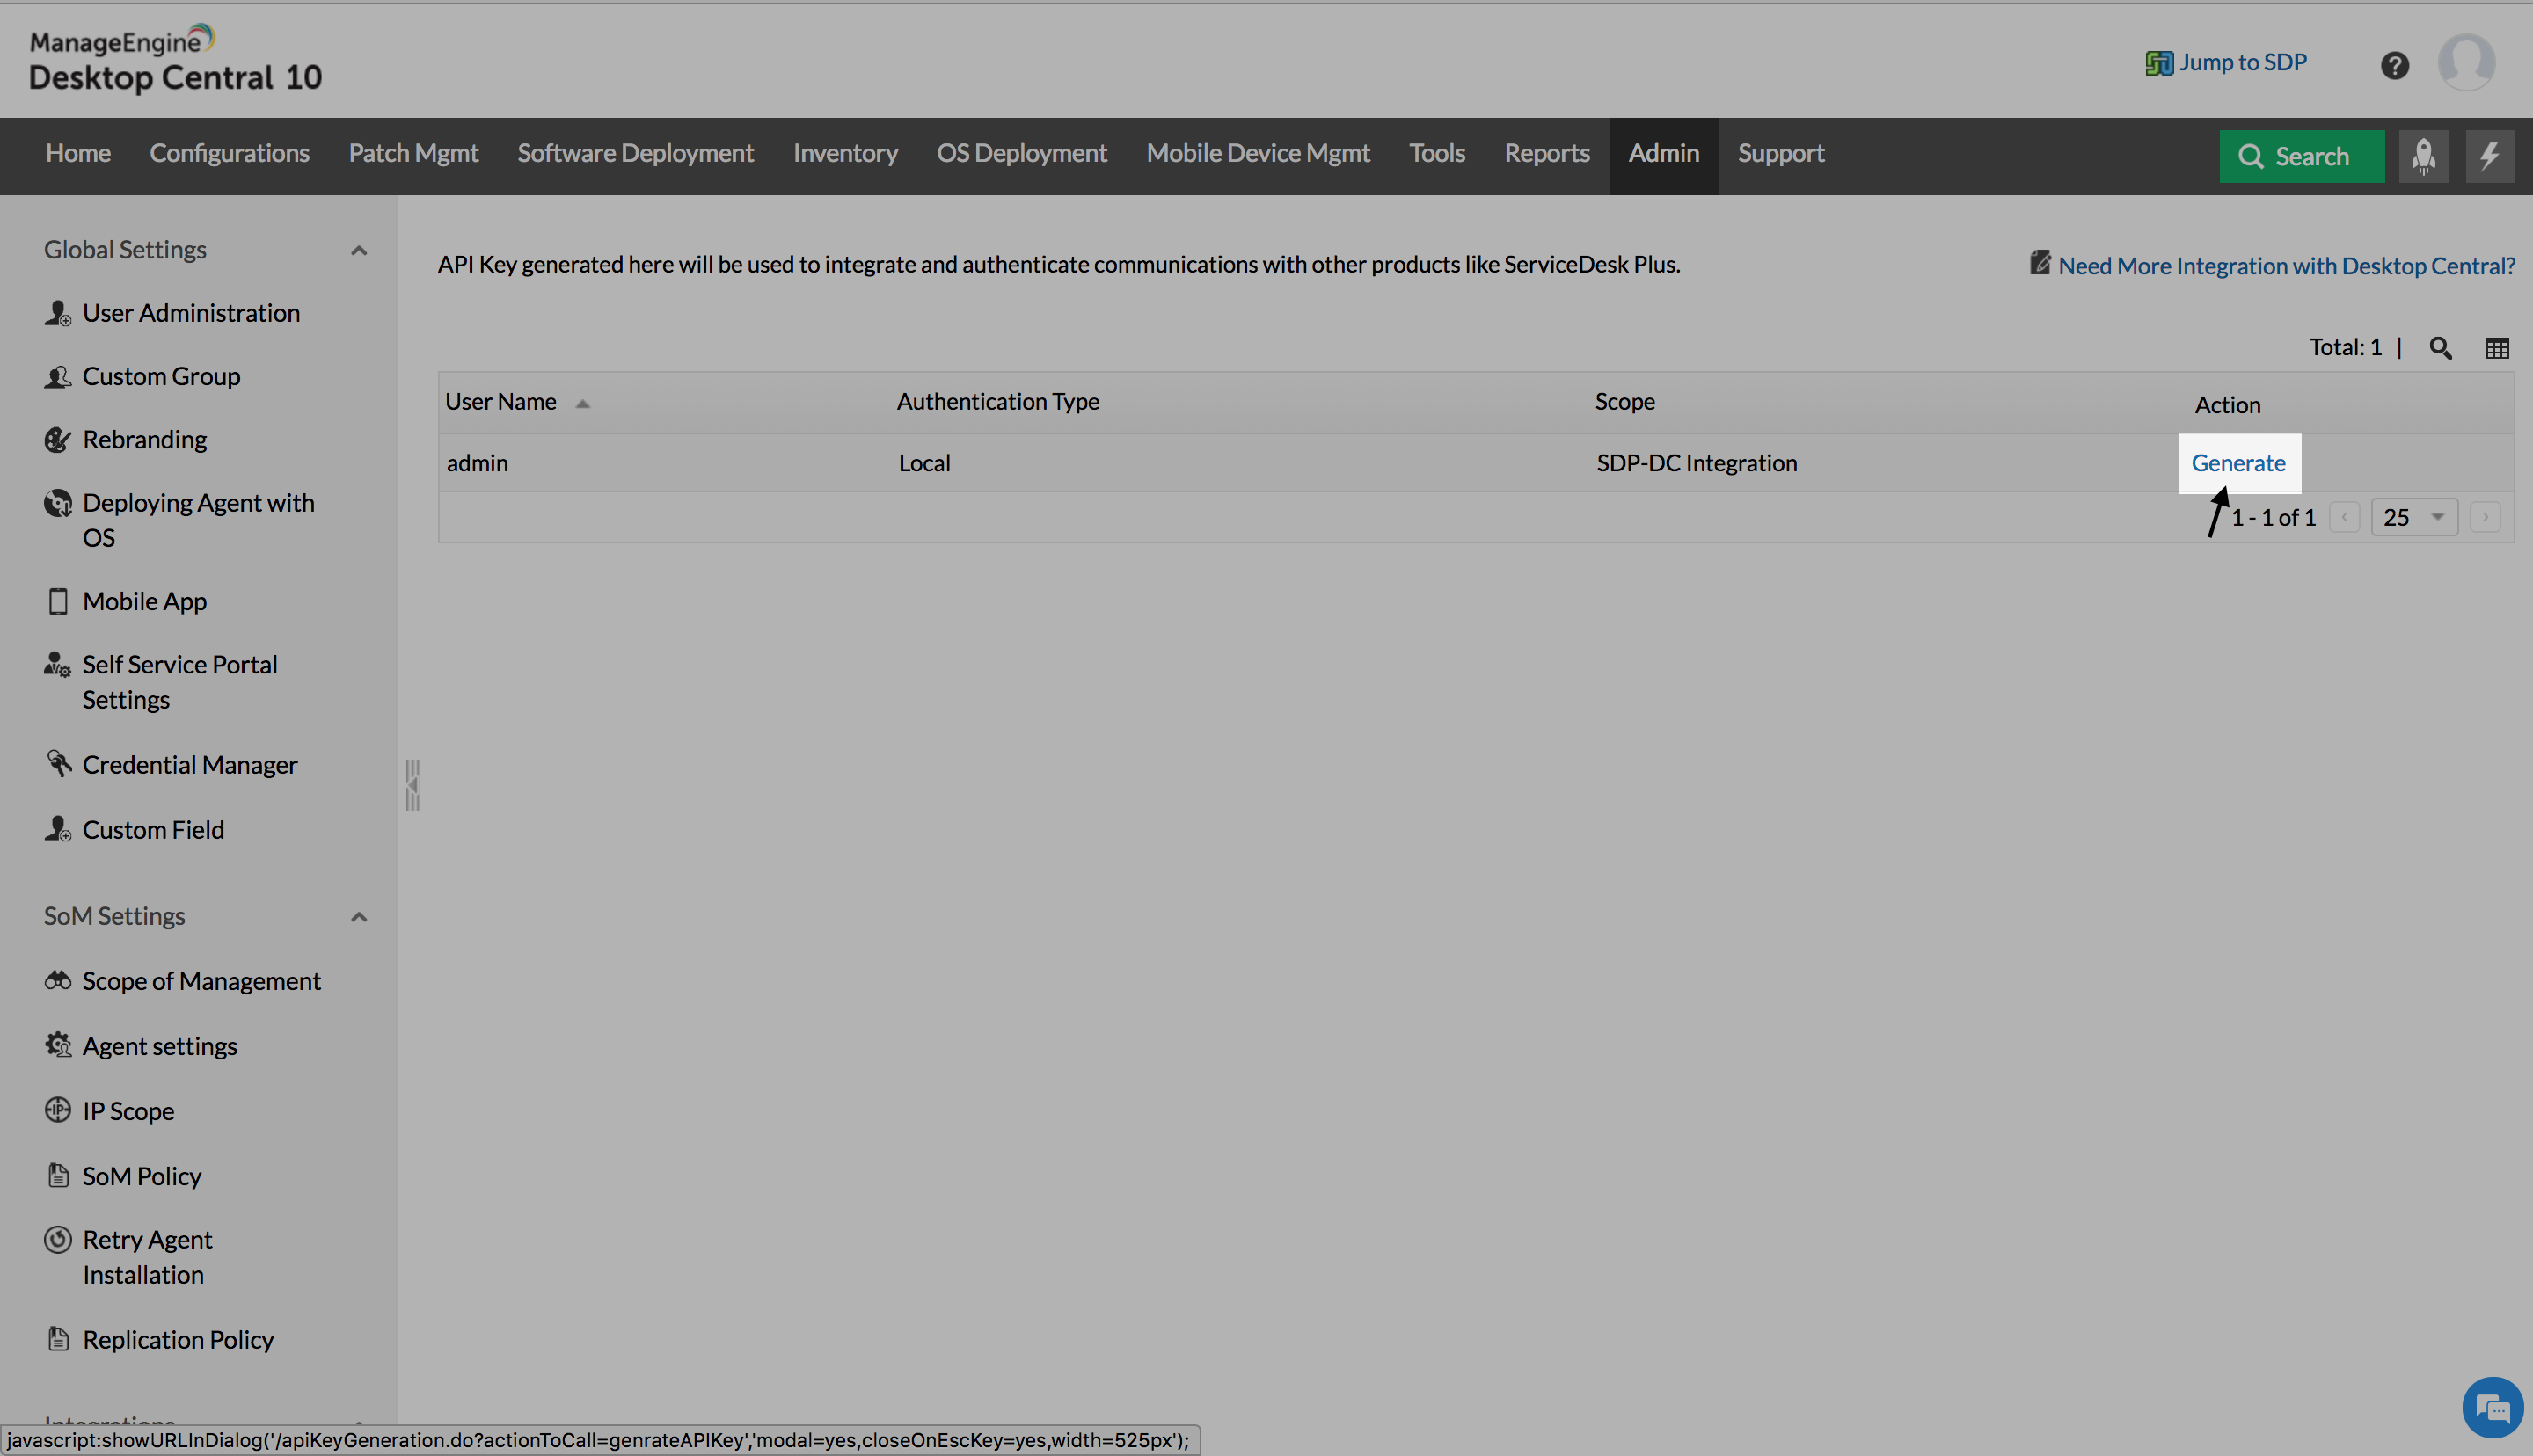Open the page size 25 dropdown
Viewport: 2533px width, 1456px height.
click(x=2413, y=516)
